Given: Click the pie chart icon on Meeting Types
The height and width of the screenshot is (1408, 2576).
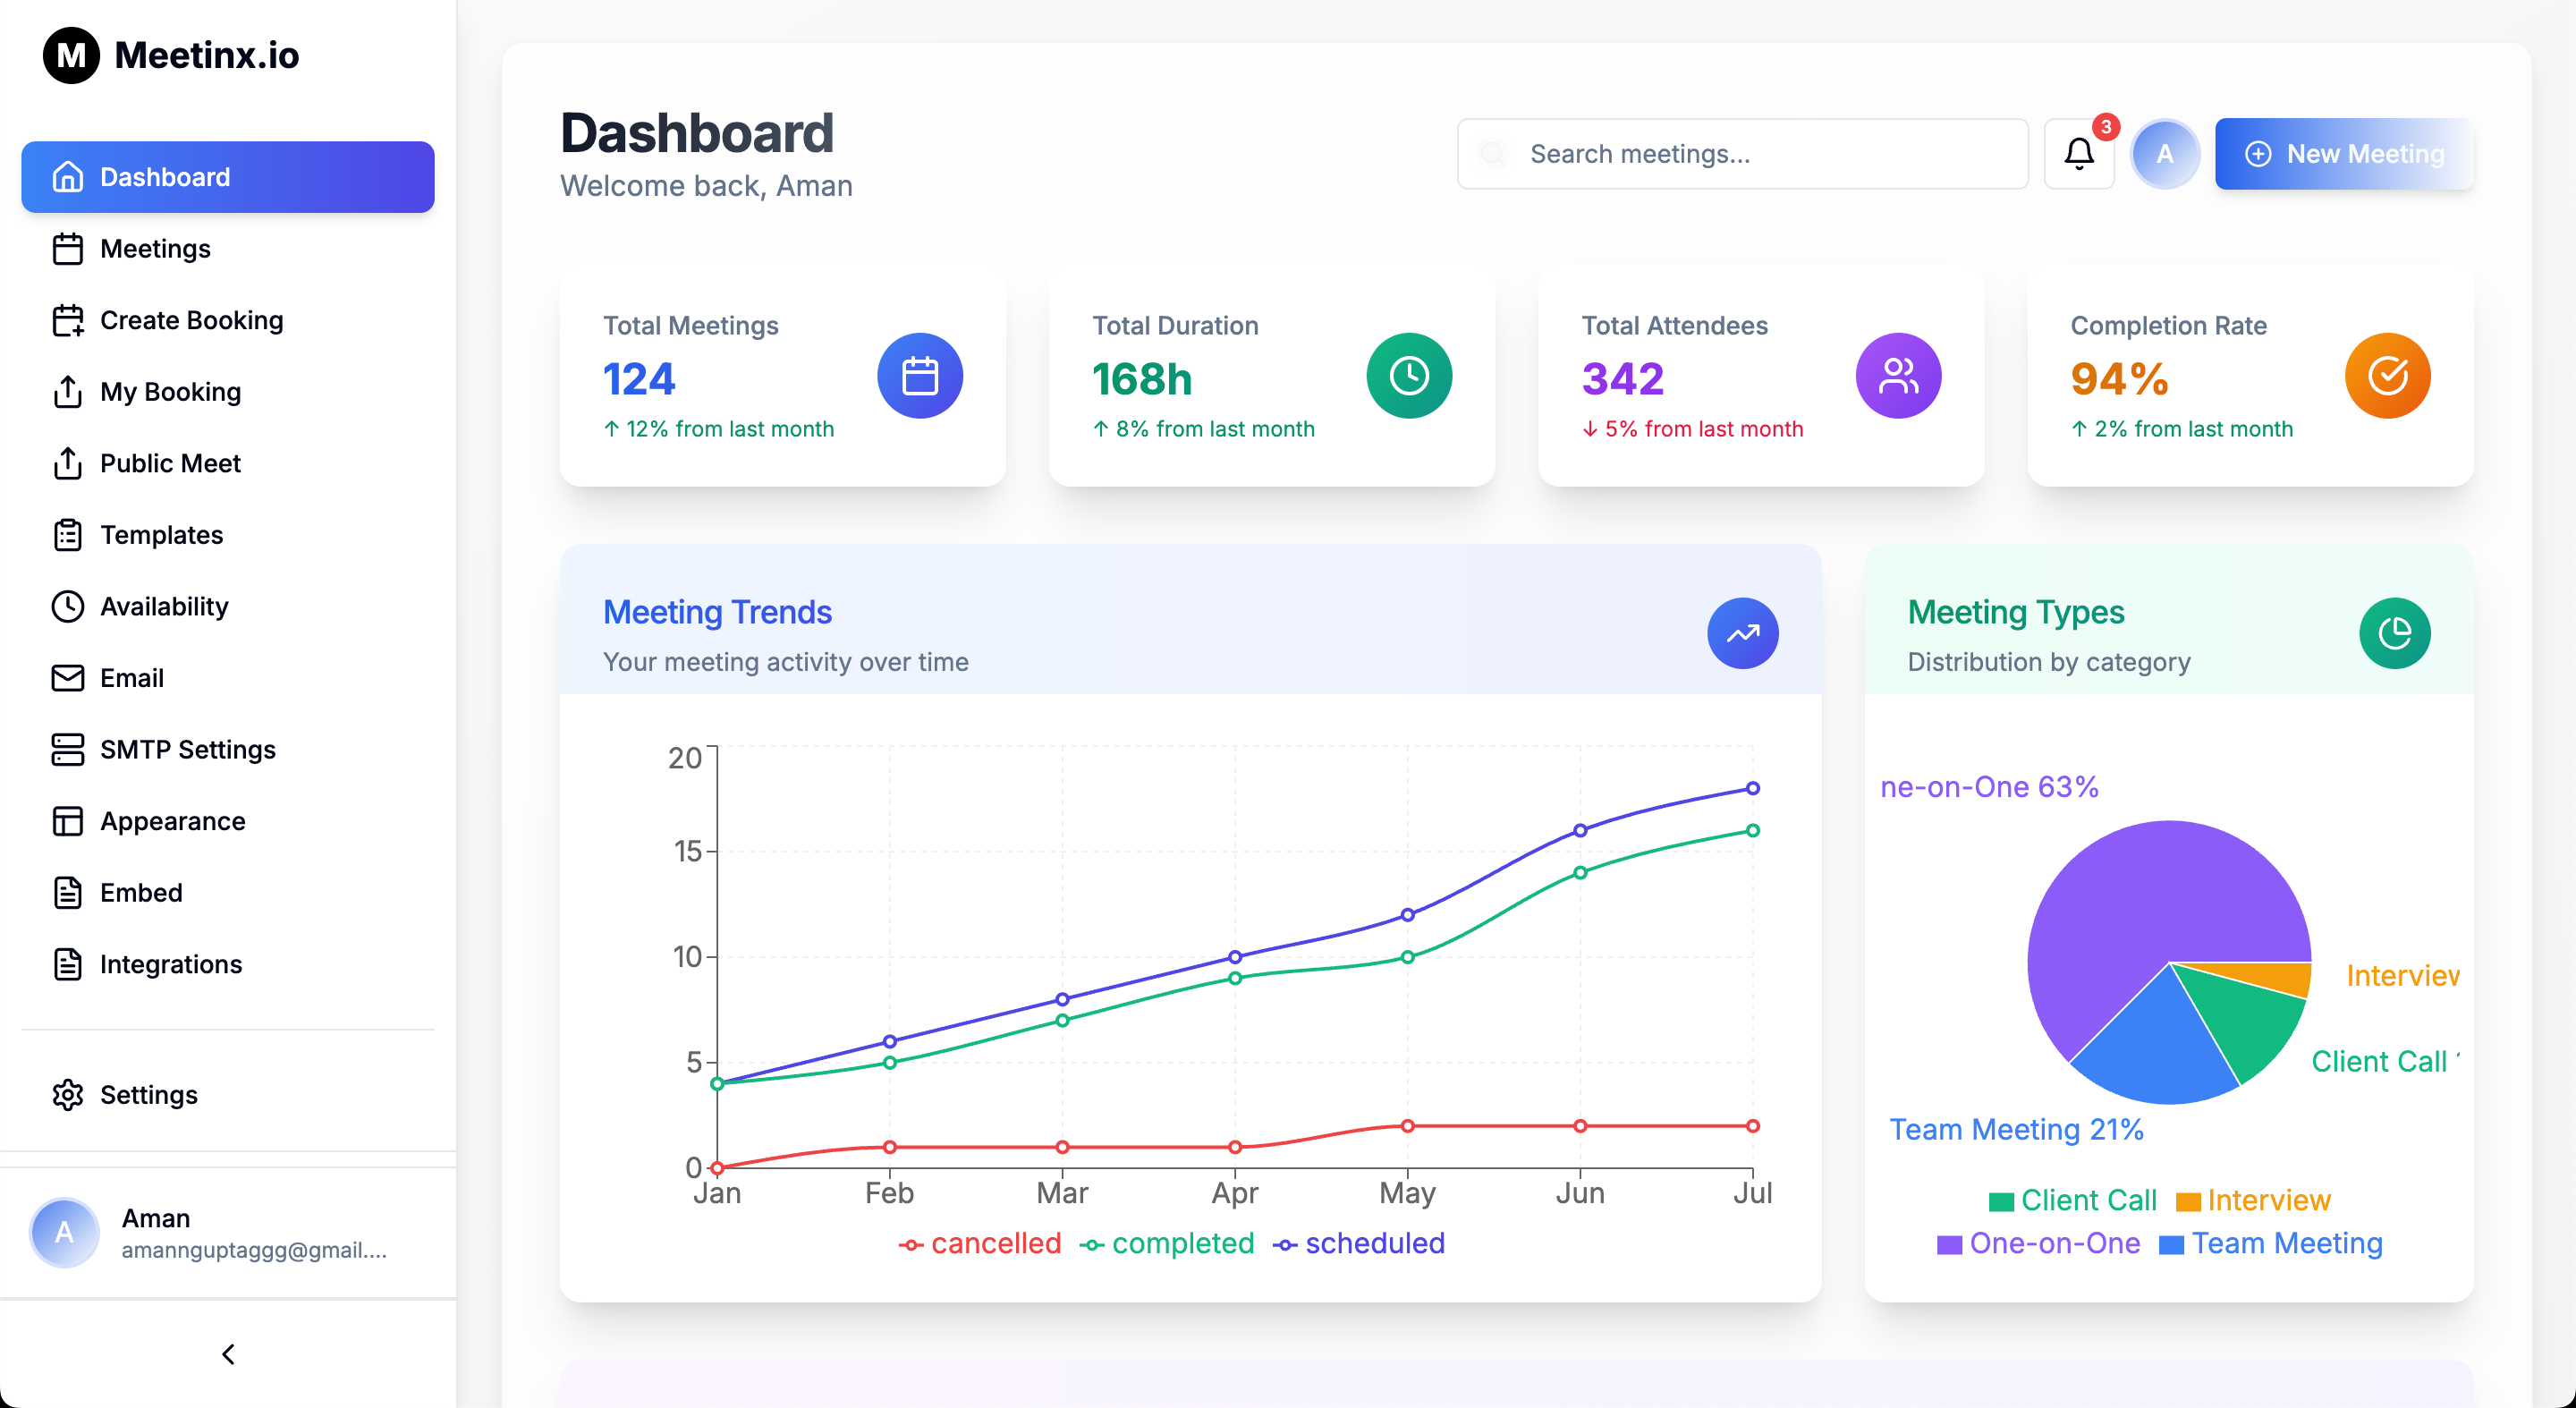Looking at the screenshot, I should (x=2394, y=633).
